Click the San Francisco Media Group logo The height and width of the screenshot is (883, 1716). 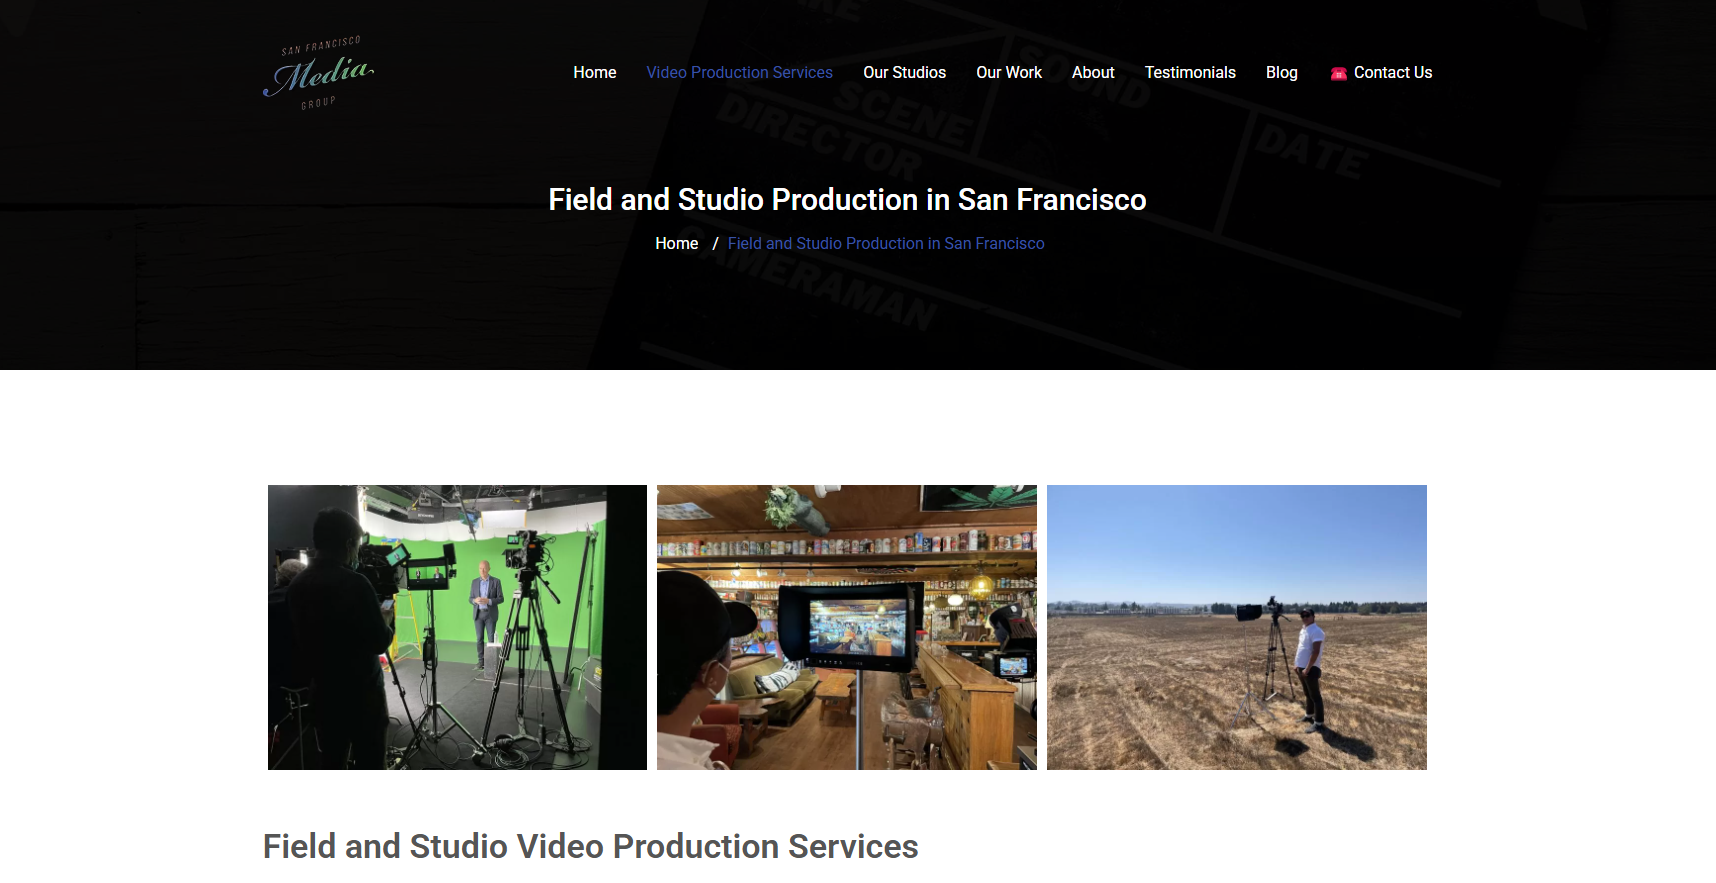point(318,73)
